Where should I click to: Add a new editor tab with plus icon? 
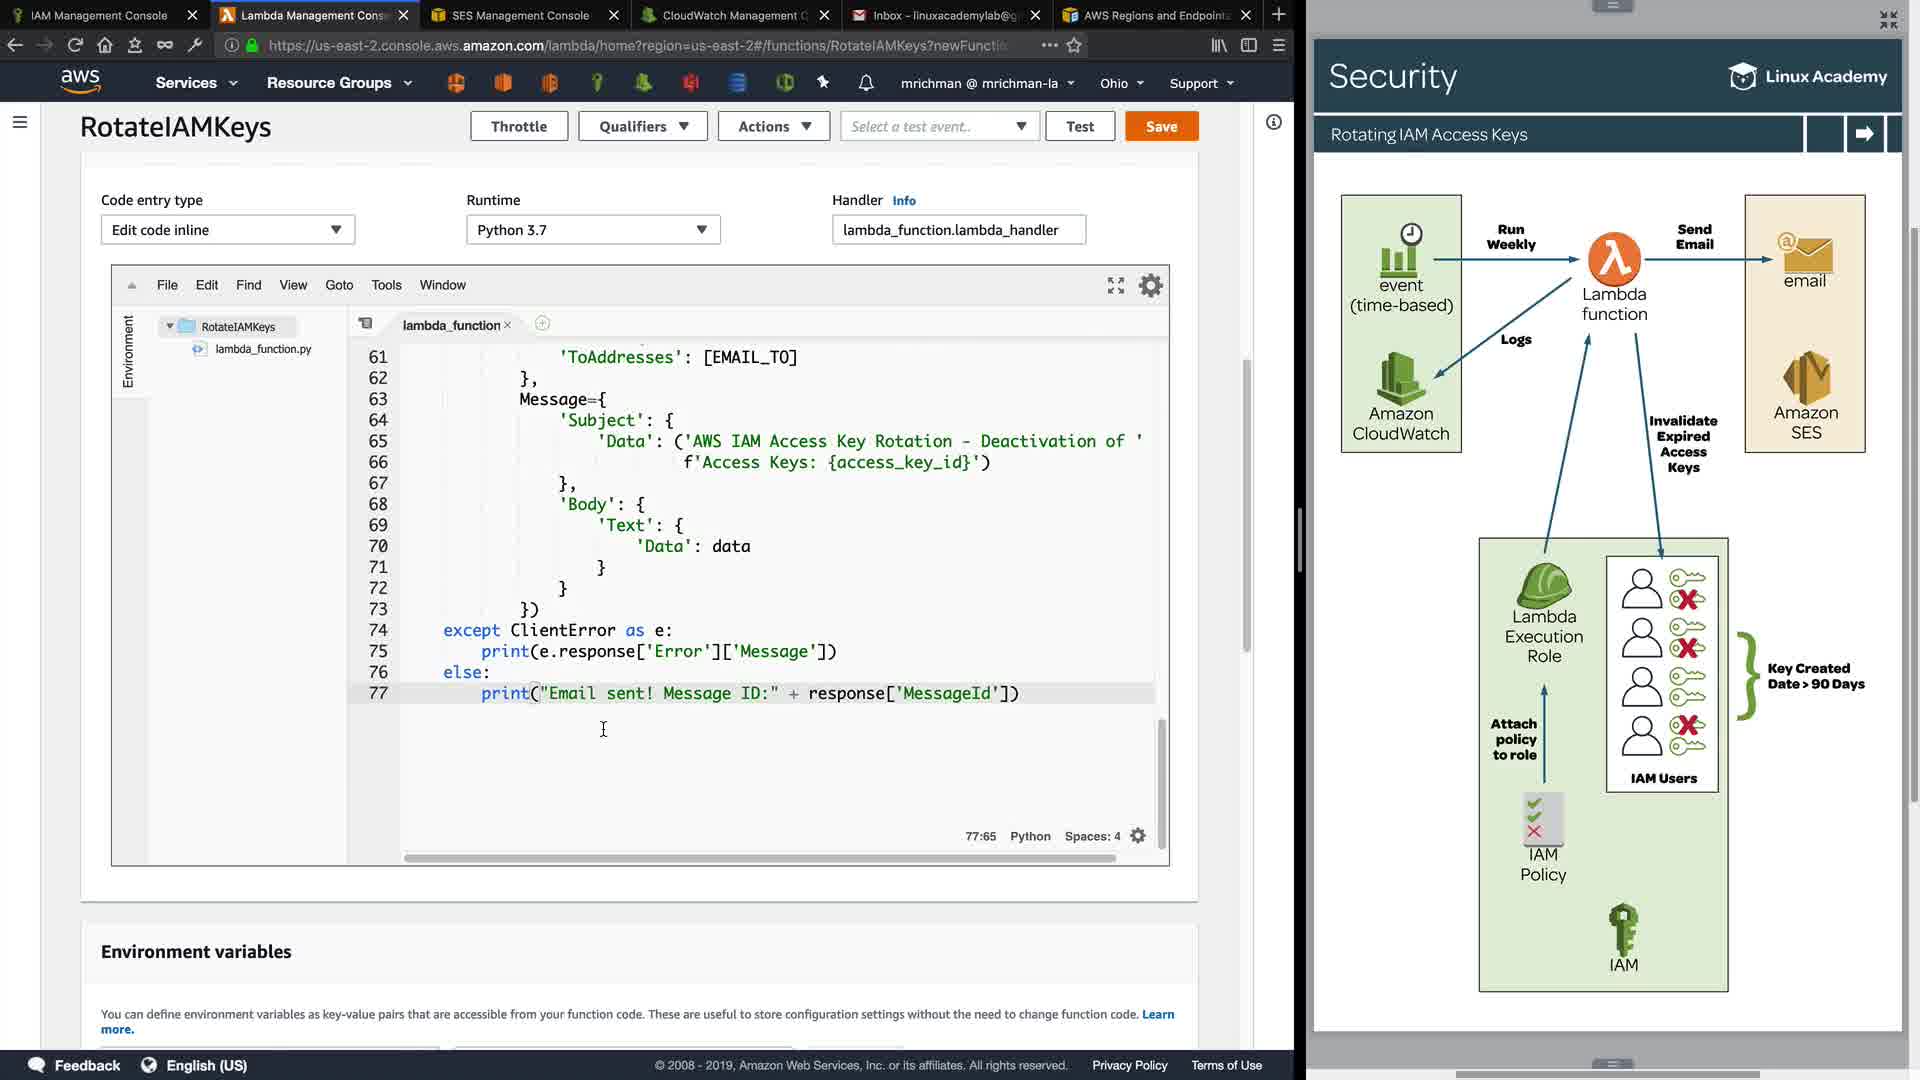point(542,324)
